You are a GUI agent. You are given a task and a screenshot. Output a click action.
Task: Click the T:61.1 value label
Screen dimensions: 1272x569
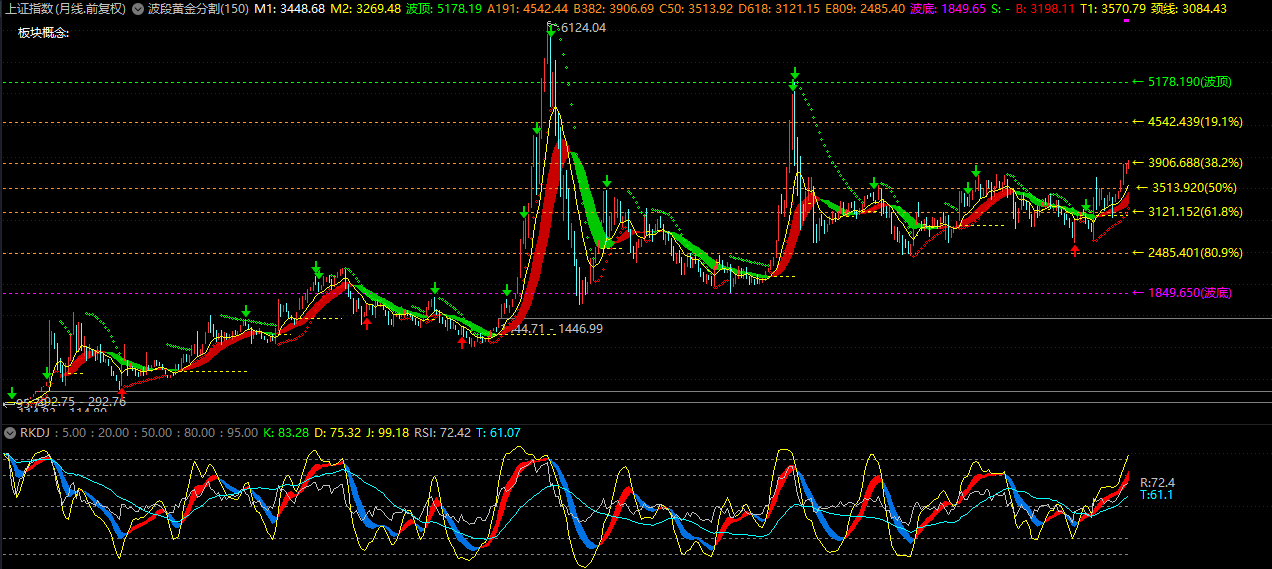[1157, 495]
